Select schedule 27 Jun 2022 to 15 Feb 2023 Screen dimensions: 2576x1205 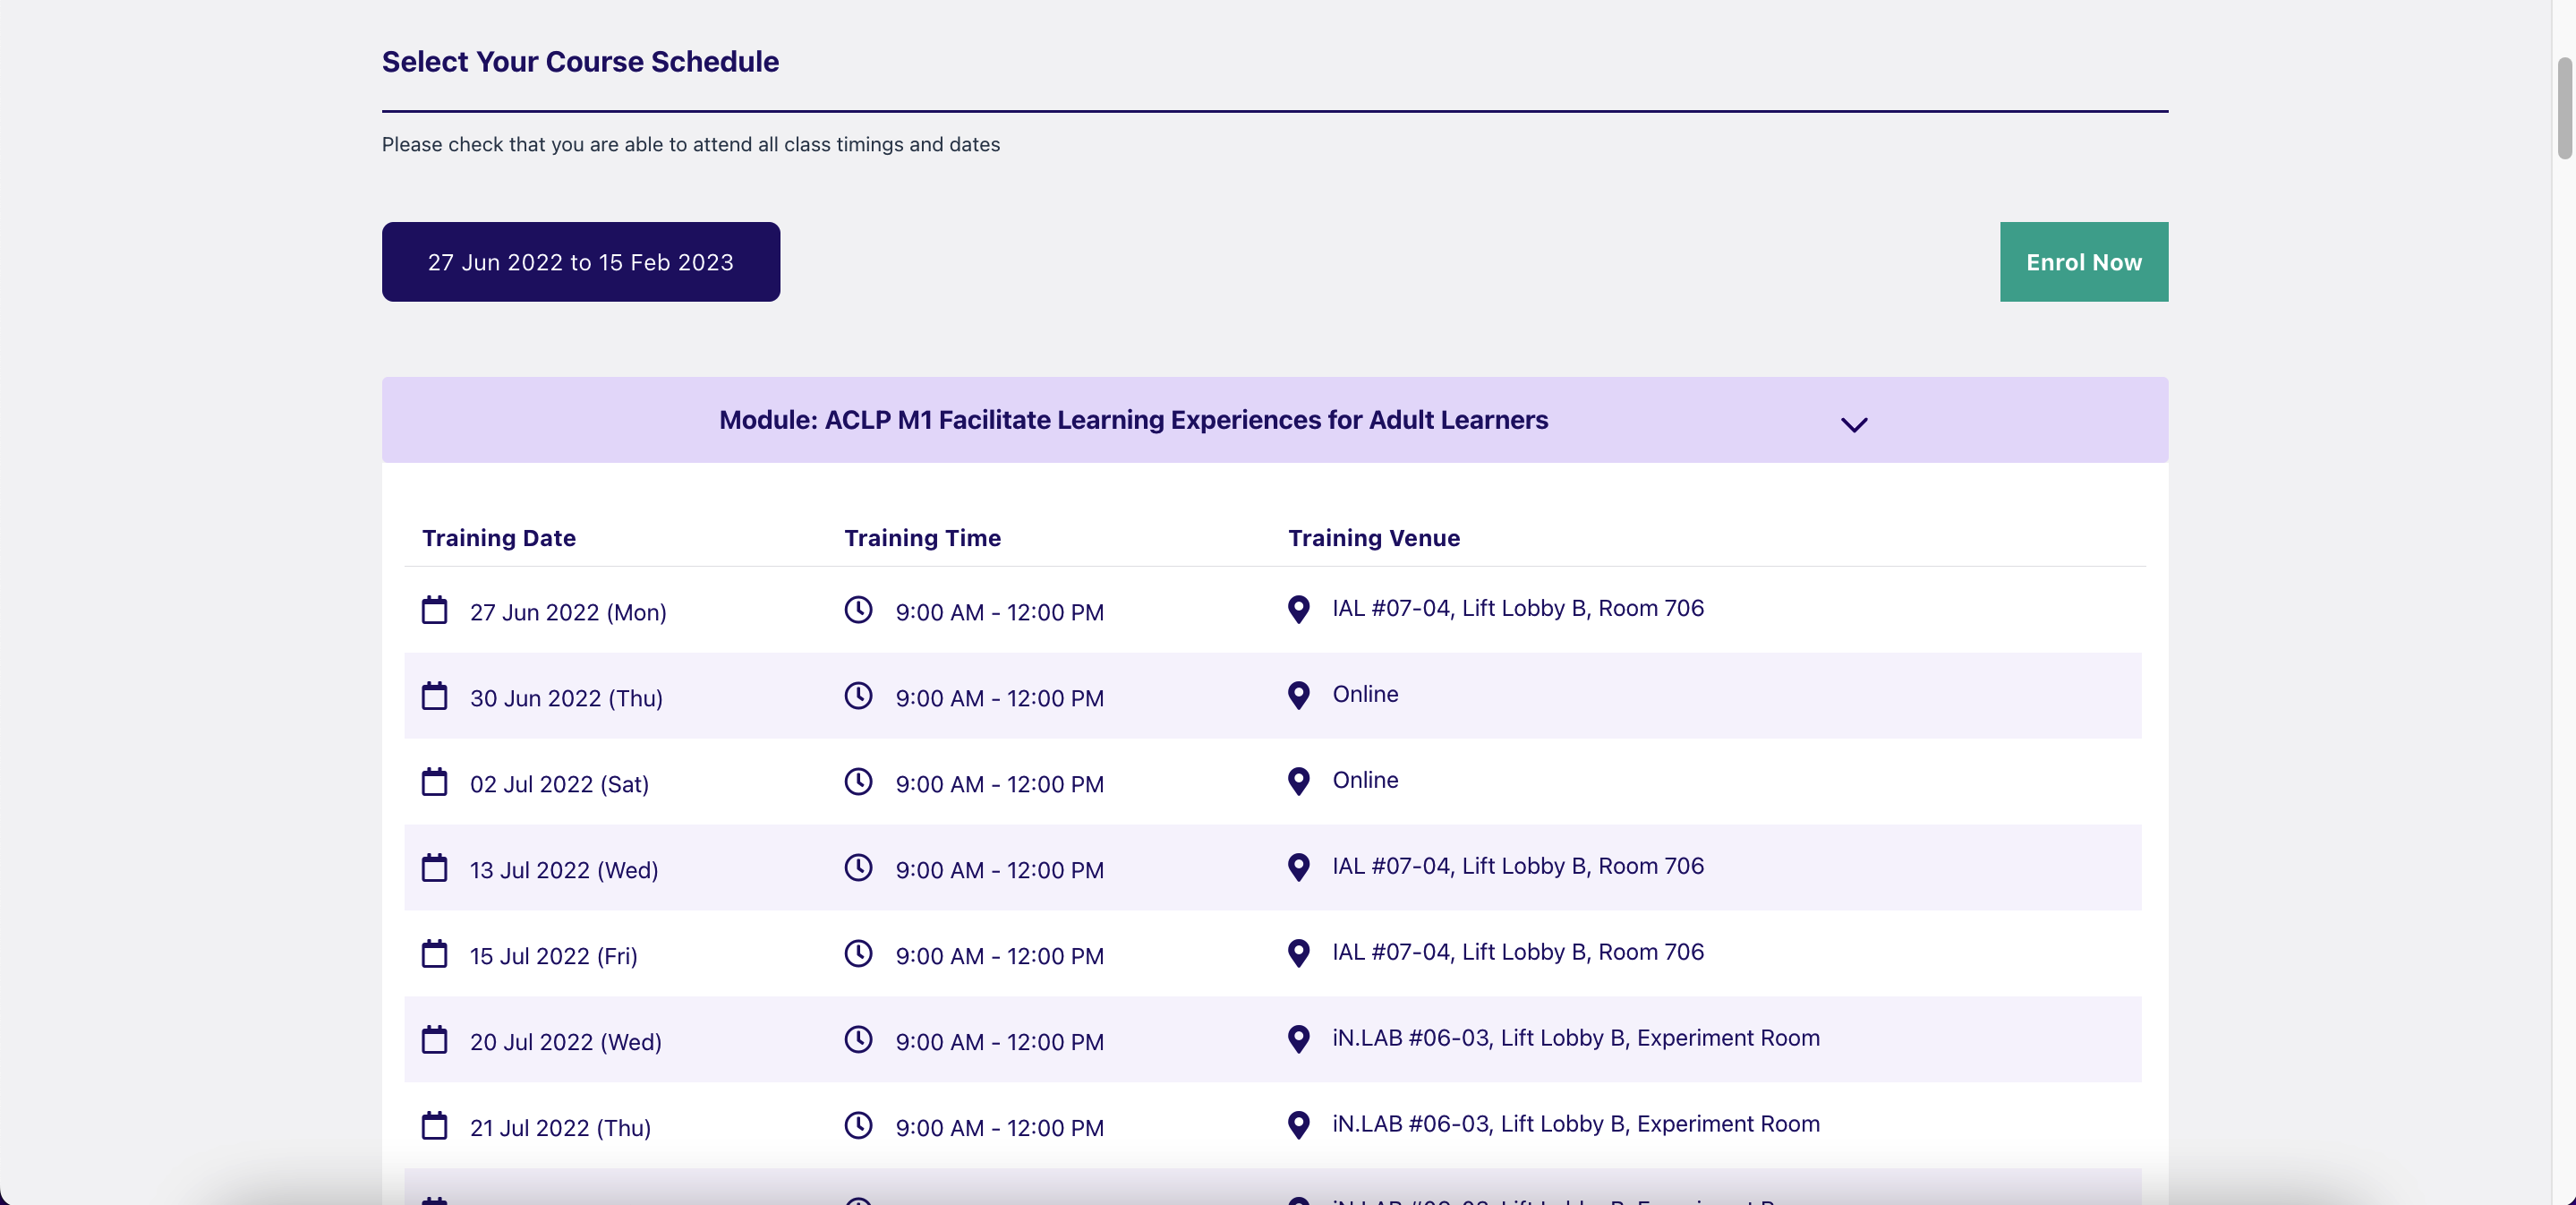tap(580, 262)
